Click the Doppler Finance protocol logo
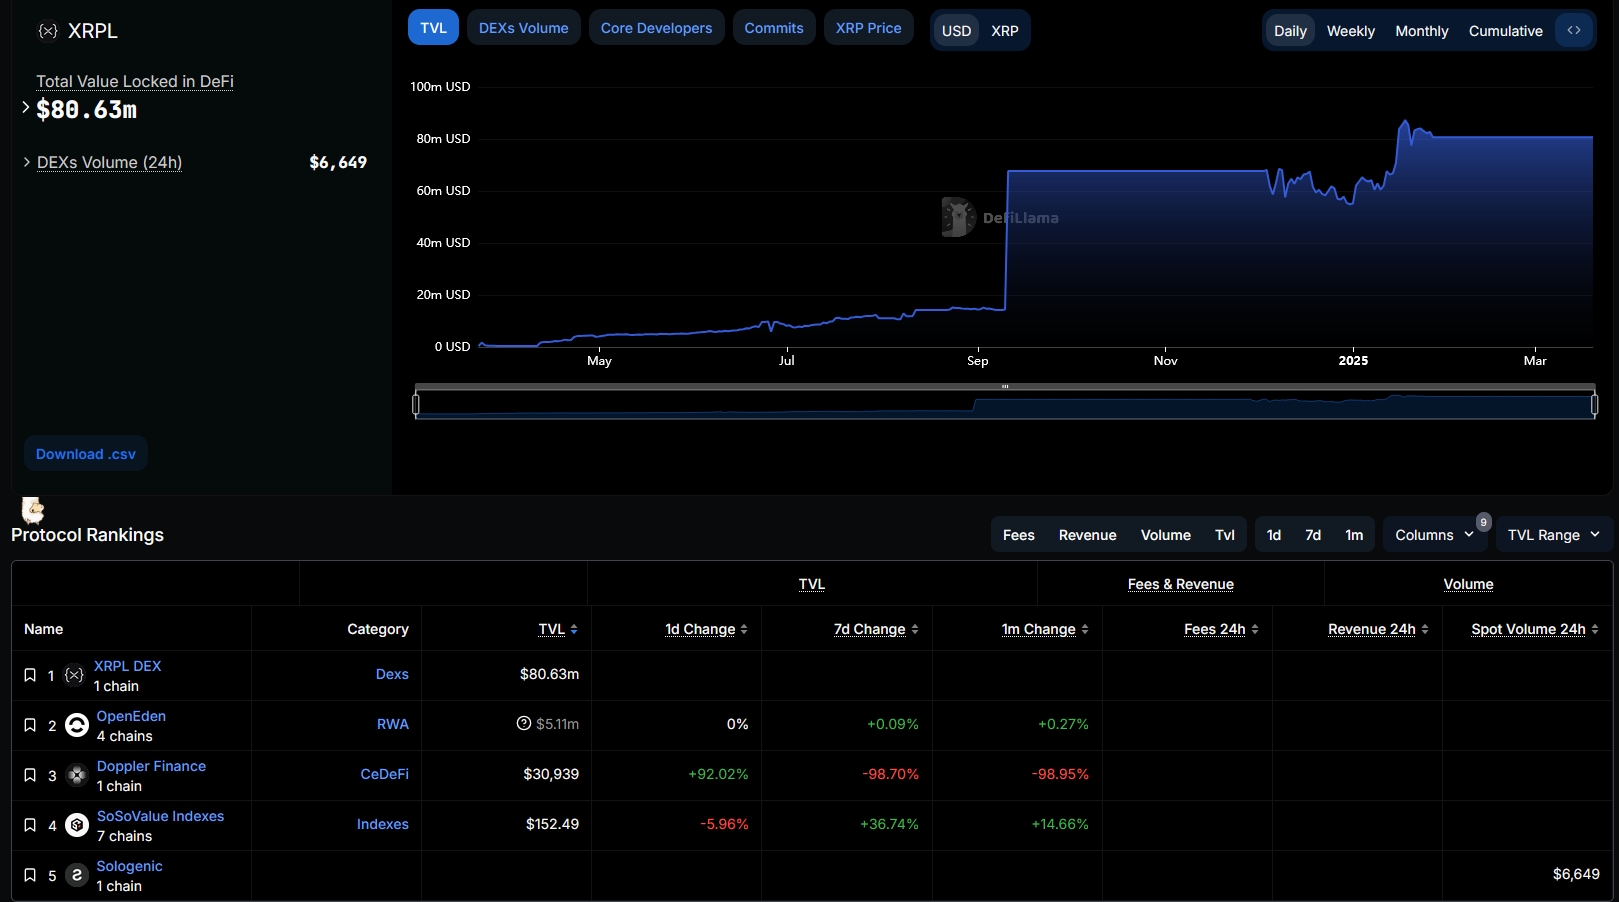The height and width of the screenshot is (902, 1619). (x=77, y=775)
